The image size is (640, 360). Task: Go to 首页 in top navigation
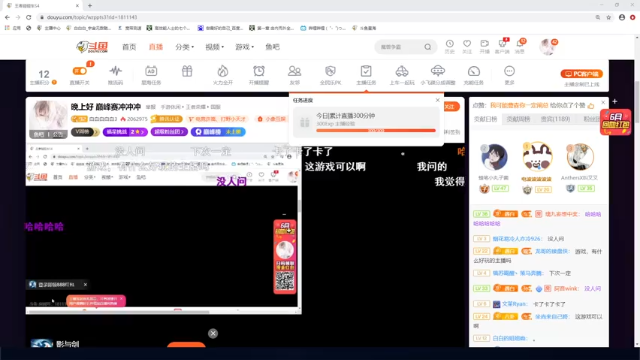tap(129, 47)
